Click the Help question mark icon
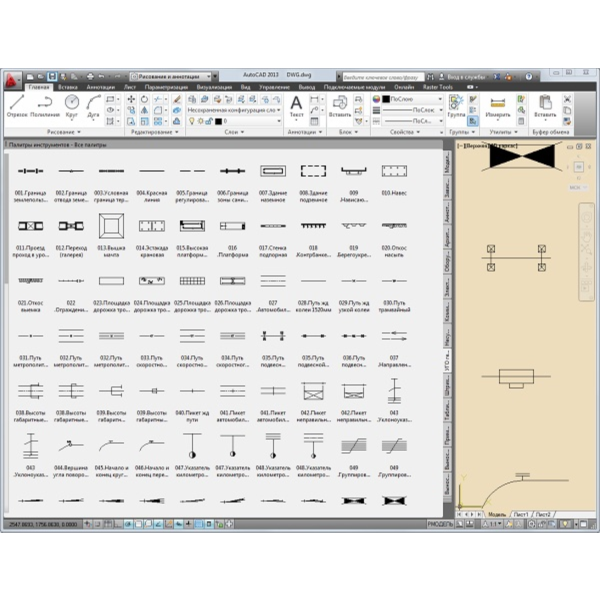The image size is (600, 600). (x=529, y=77)
